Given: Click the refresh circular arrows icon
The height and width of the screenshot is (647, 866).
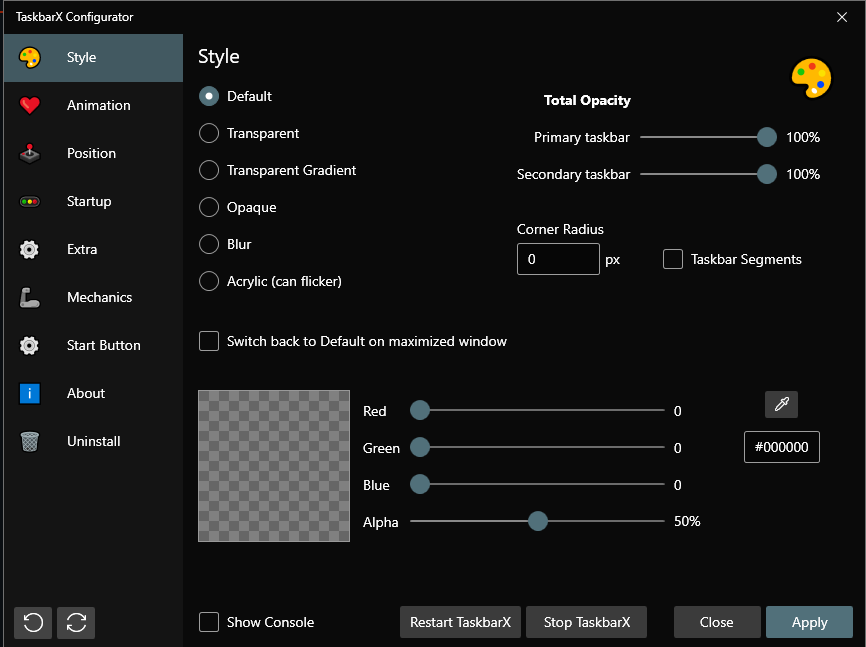Looking at the screenshot, I should (x=76, y=623).
